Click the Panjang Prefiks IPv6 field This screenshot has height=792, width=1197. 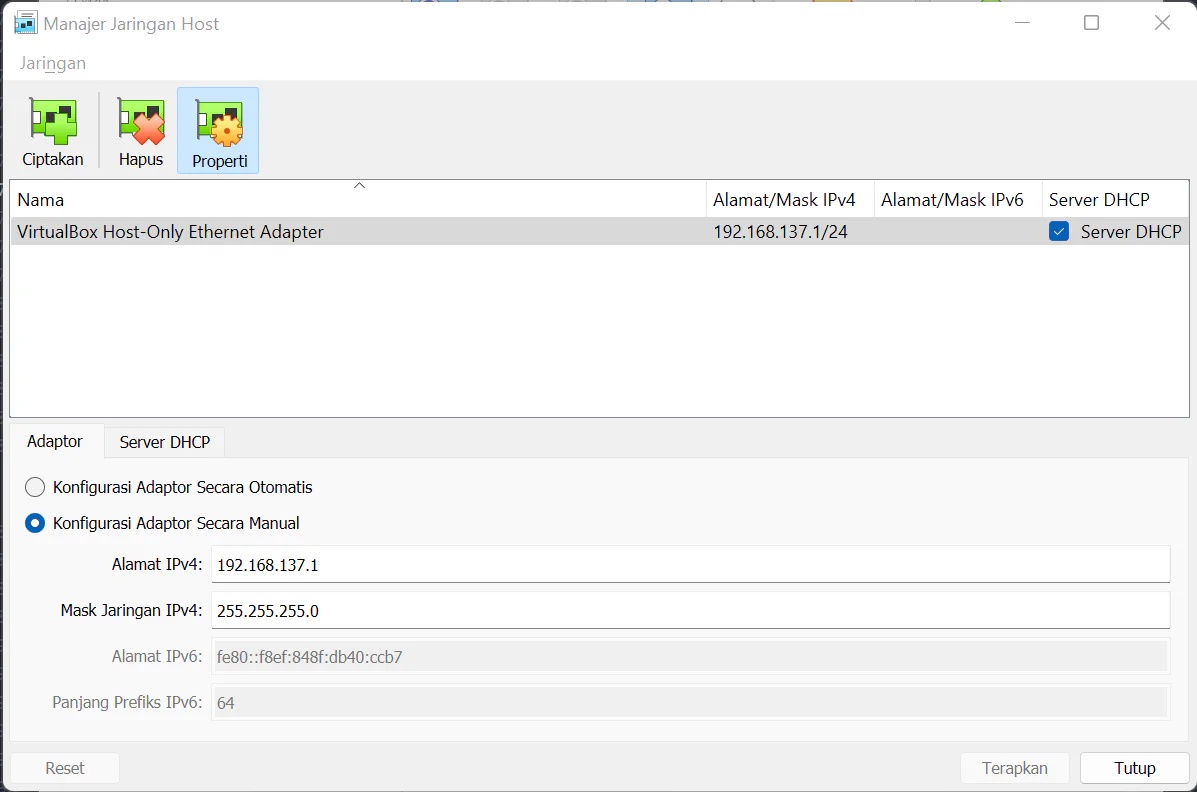click(x=690, y=702)
